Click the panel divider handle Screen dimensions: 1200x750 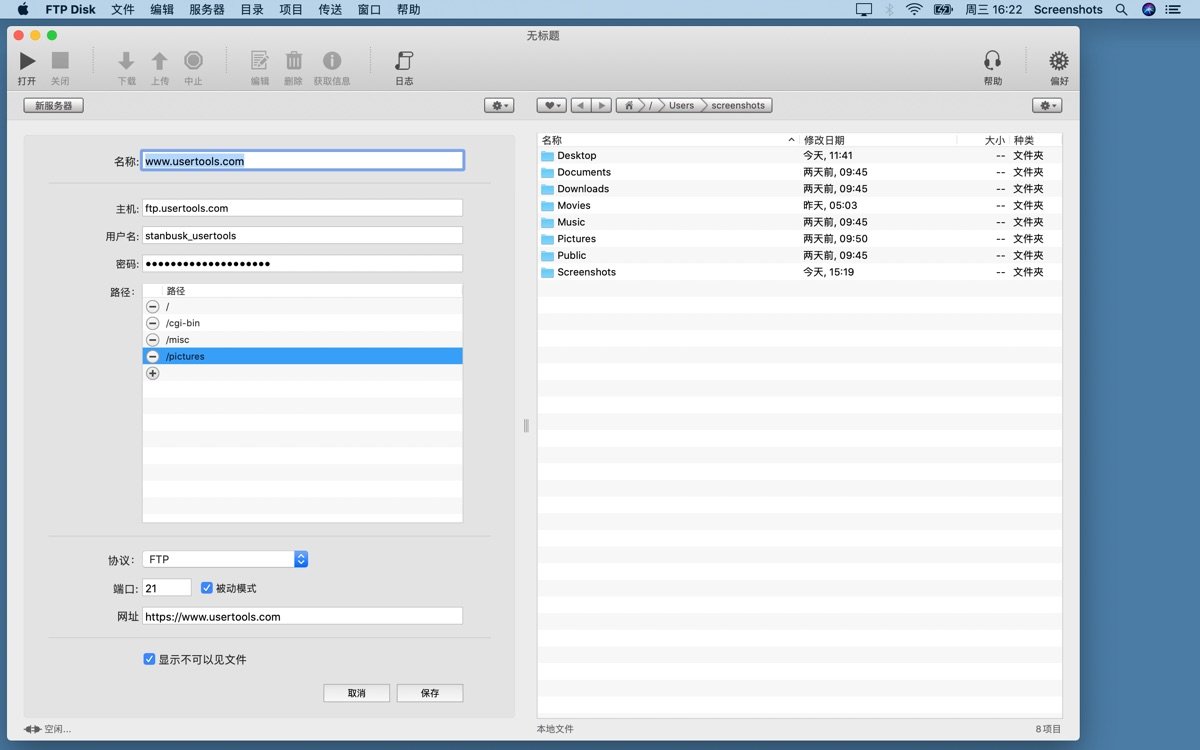[526, 426]
